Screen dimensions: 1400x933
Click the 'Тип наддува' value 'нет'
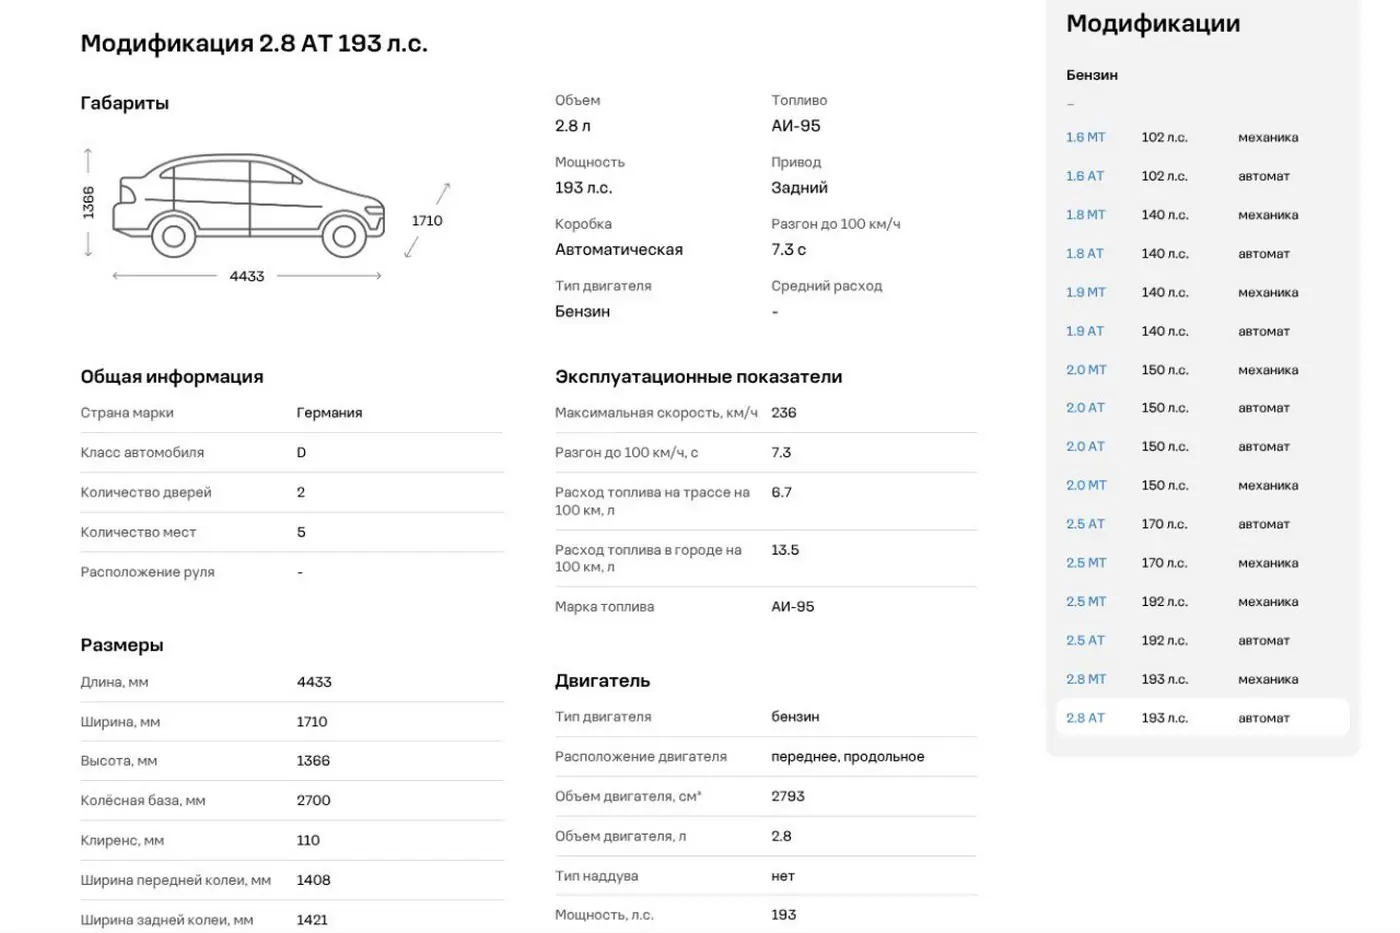[783, 876]
